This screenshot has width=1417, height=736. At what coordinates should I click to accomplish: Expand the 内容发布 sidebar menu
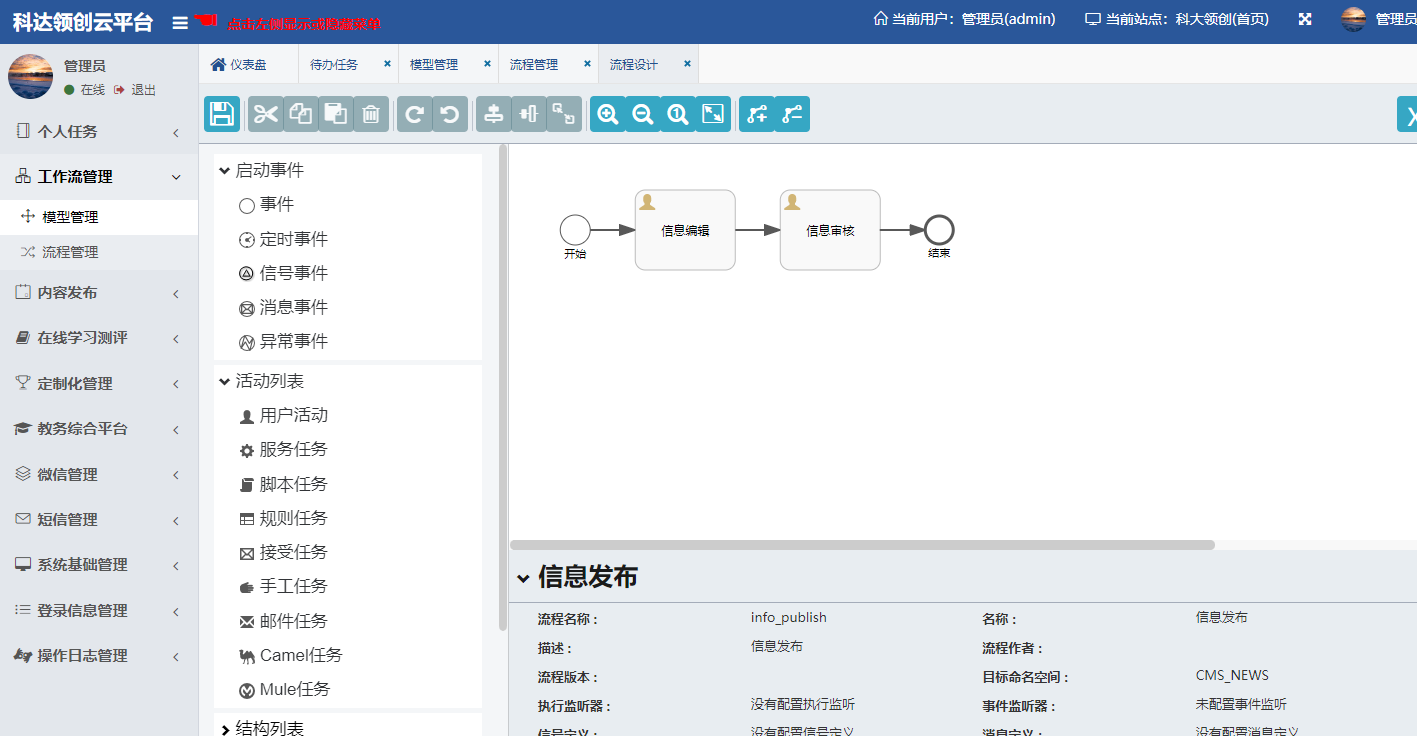click(x=99, y=293)
